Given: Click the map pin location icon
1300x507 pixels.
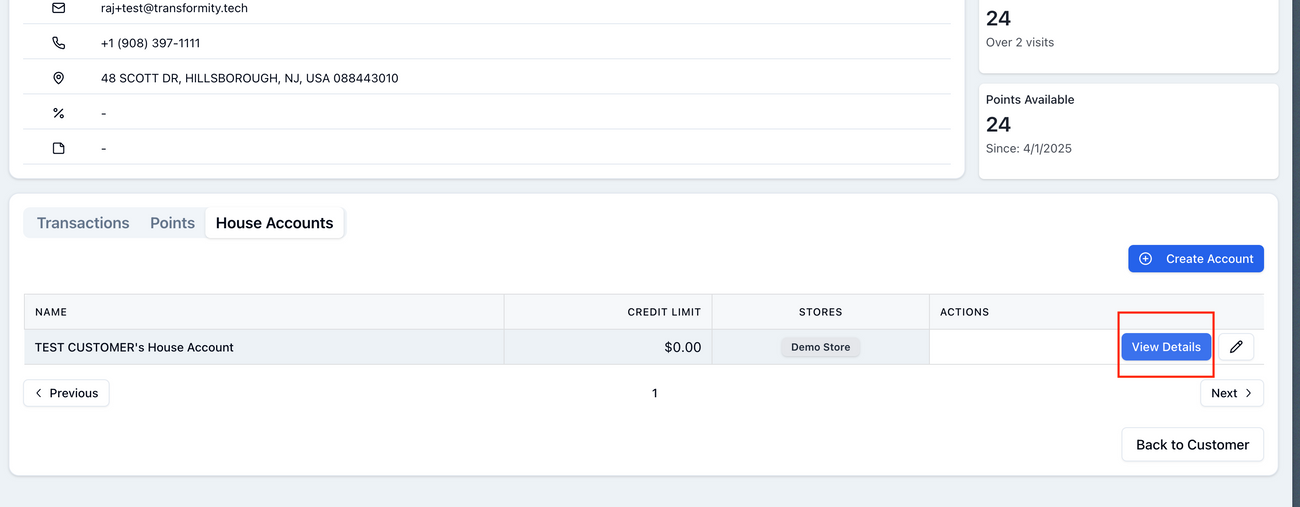Looking at the screenshot, I should [58, 78].
